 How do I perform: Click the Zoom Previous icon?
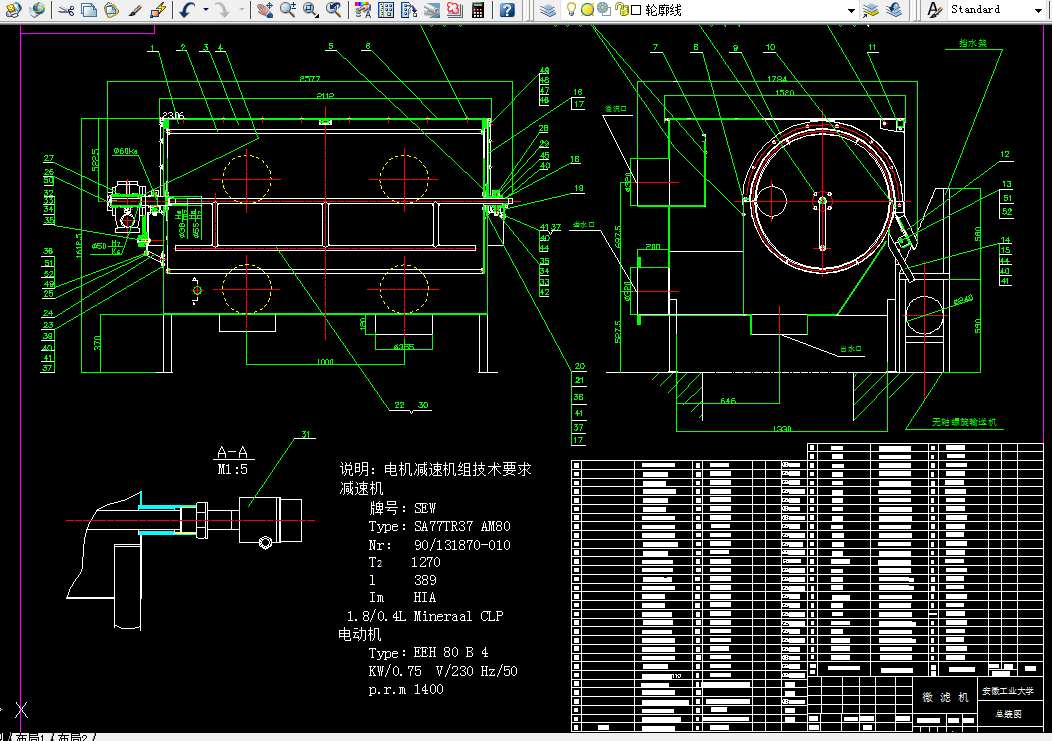[x=333, y=9]
